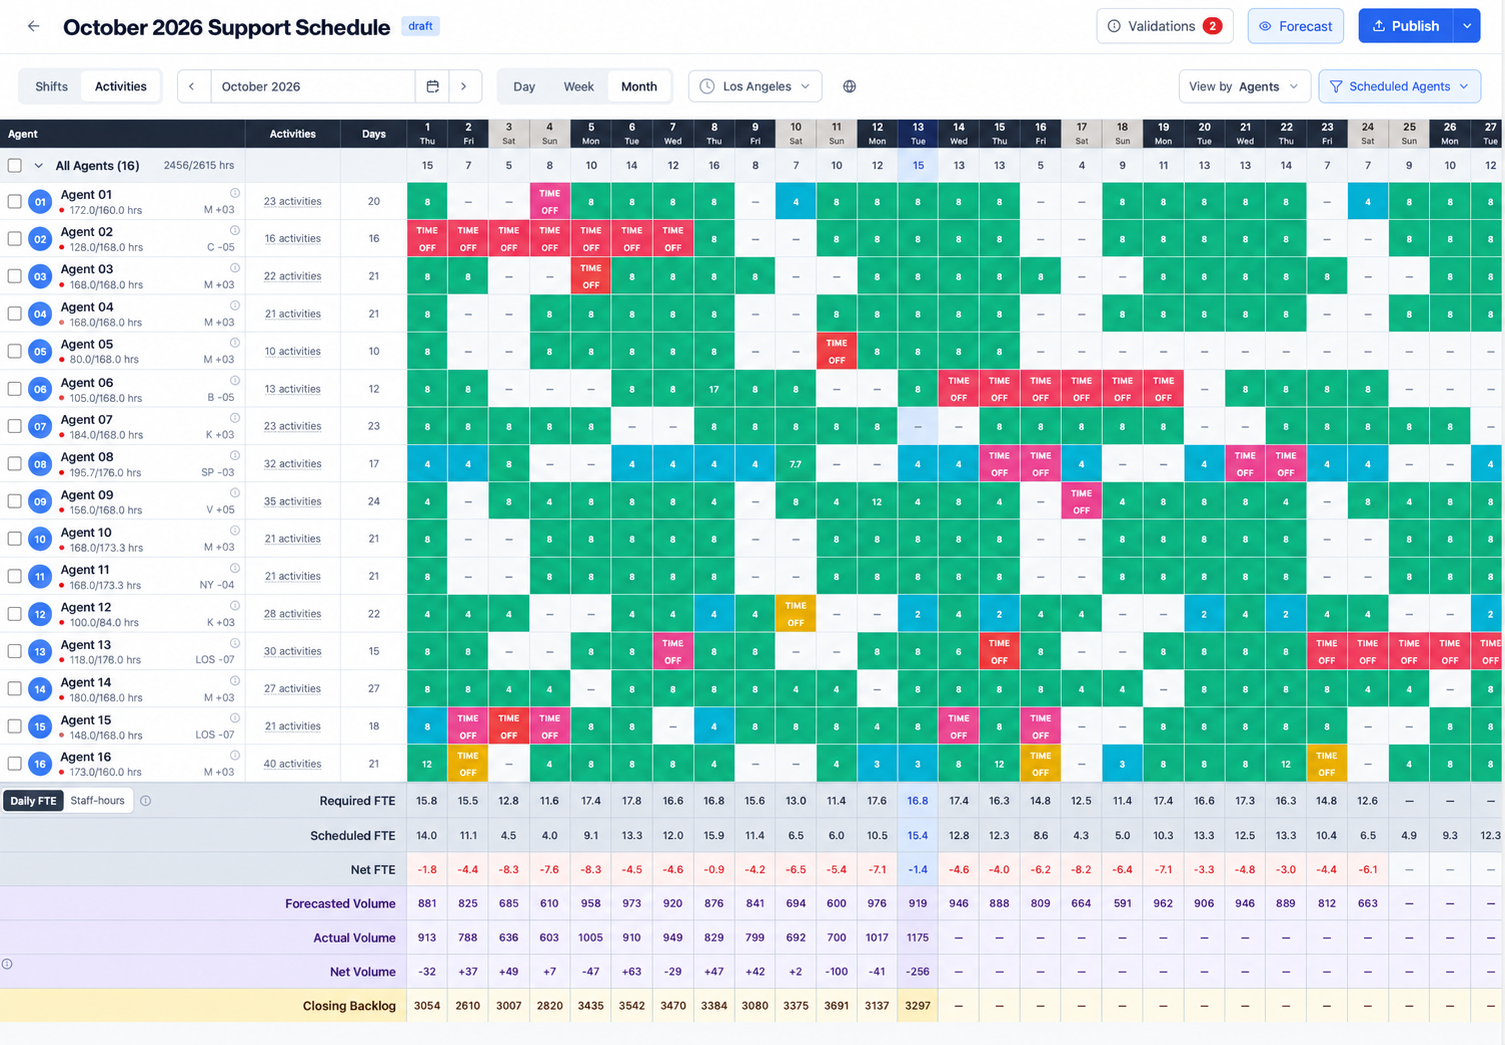Click the info icon left of Net Volume row

pos(7,964)
